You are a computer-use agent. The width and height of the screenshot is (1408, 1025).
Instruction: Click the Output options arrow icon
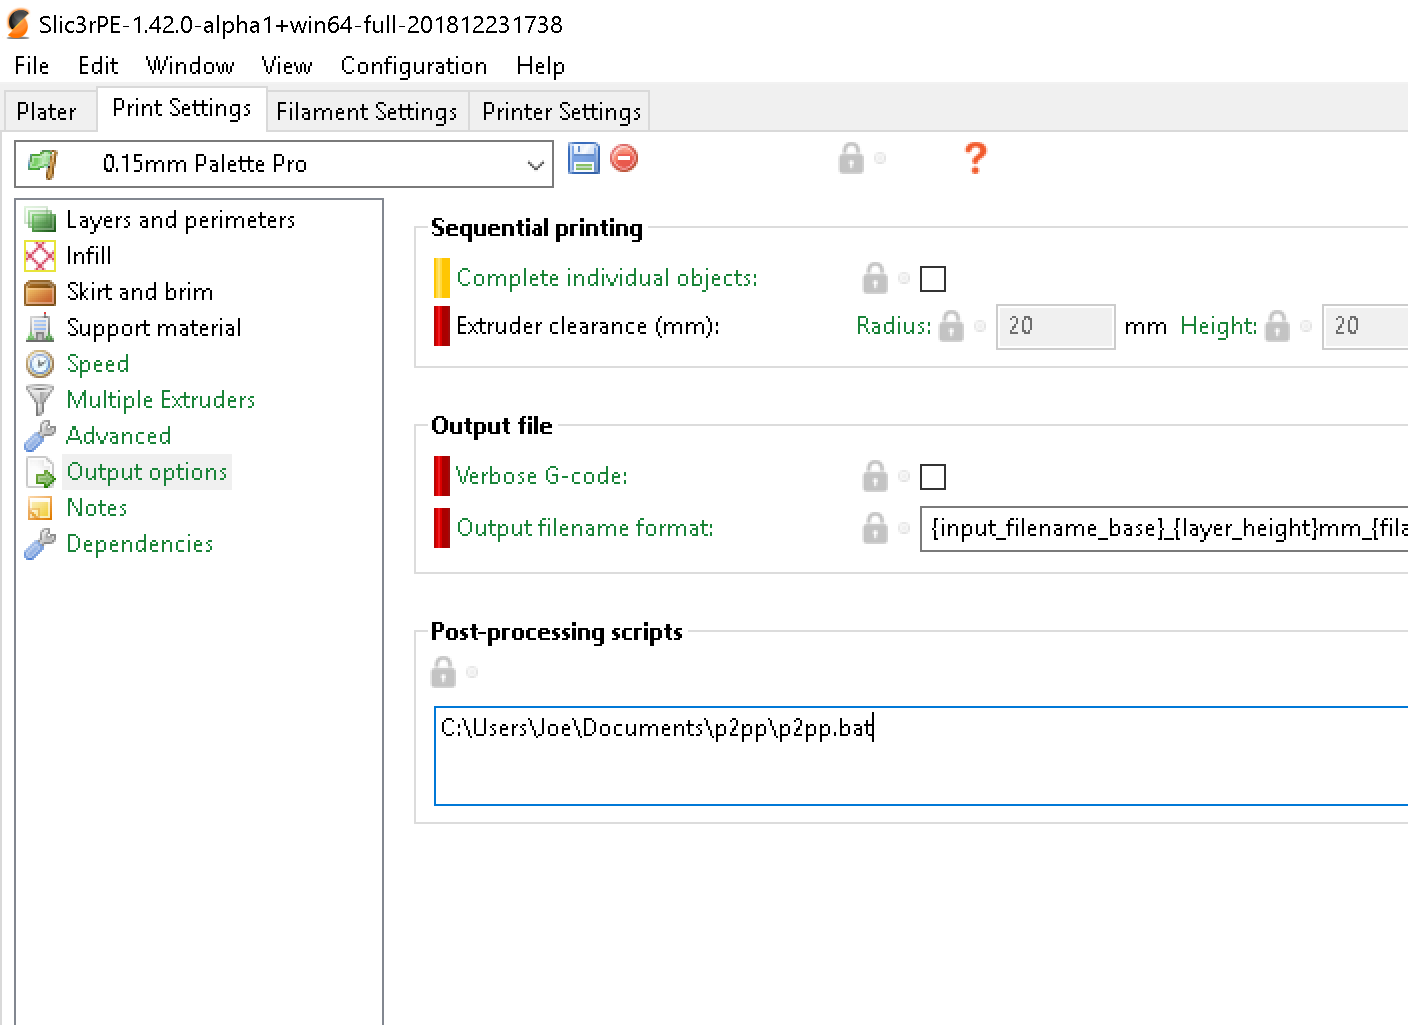tap(40, 472)
